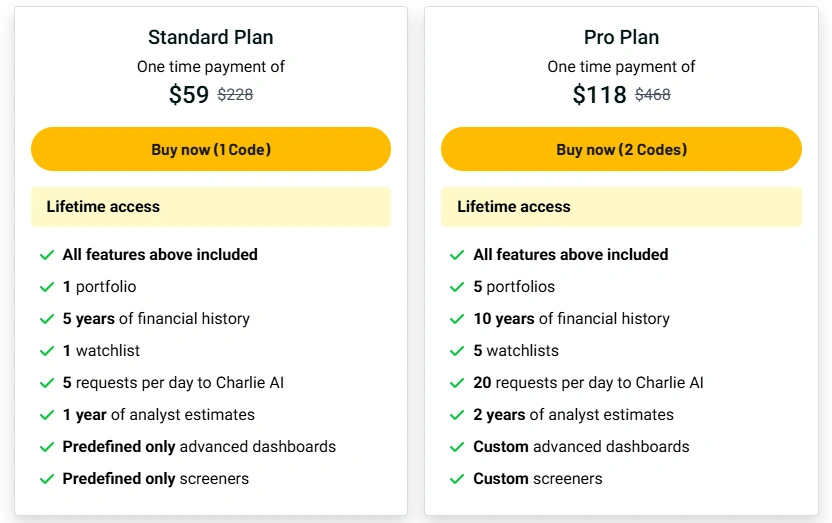
Task: Click checkmark beside '5 watchlists'
Action: (457, 351)
